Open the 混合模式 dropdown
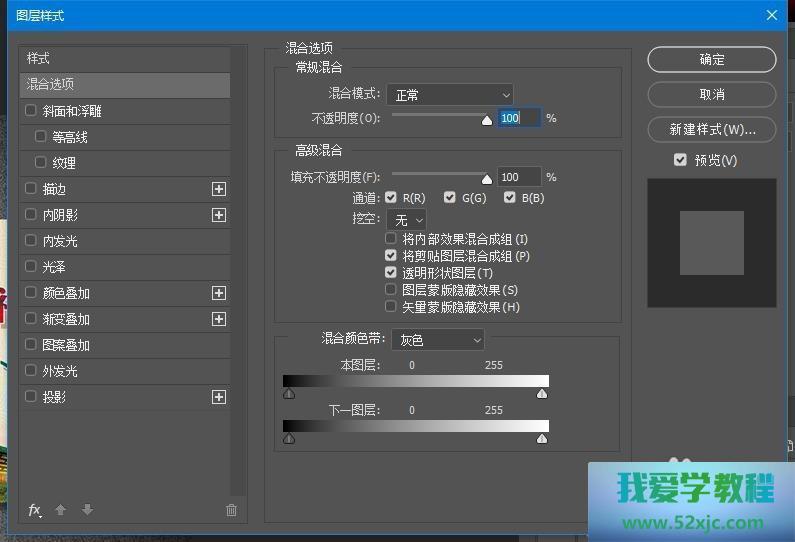795x542 pixels. [449, 95]
